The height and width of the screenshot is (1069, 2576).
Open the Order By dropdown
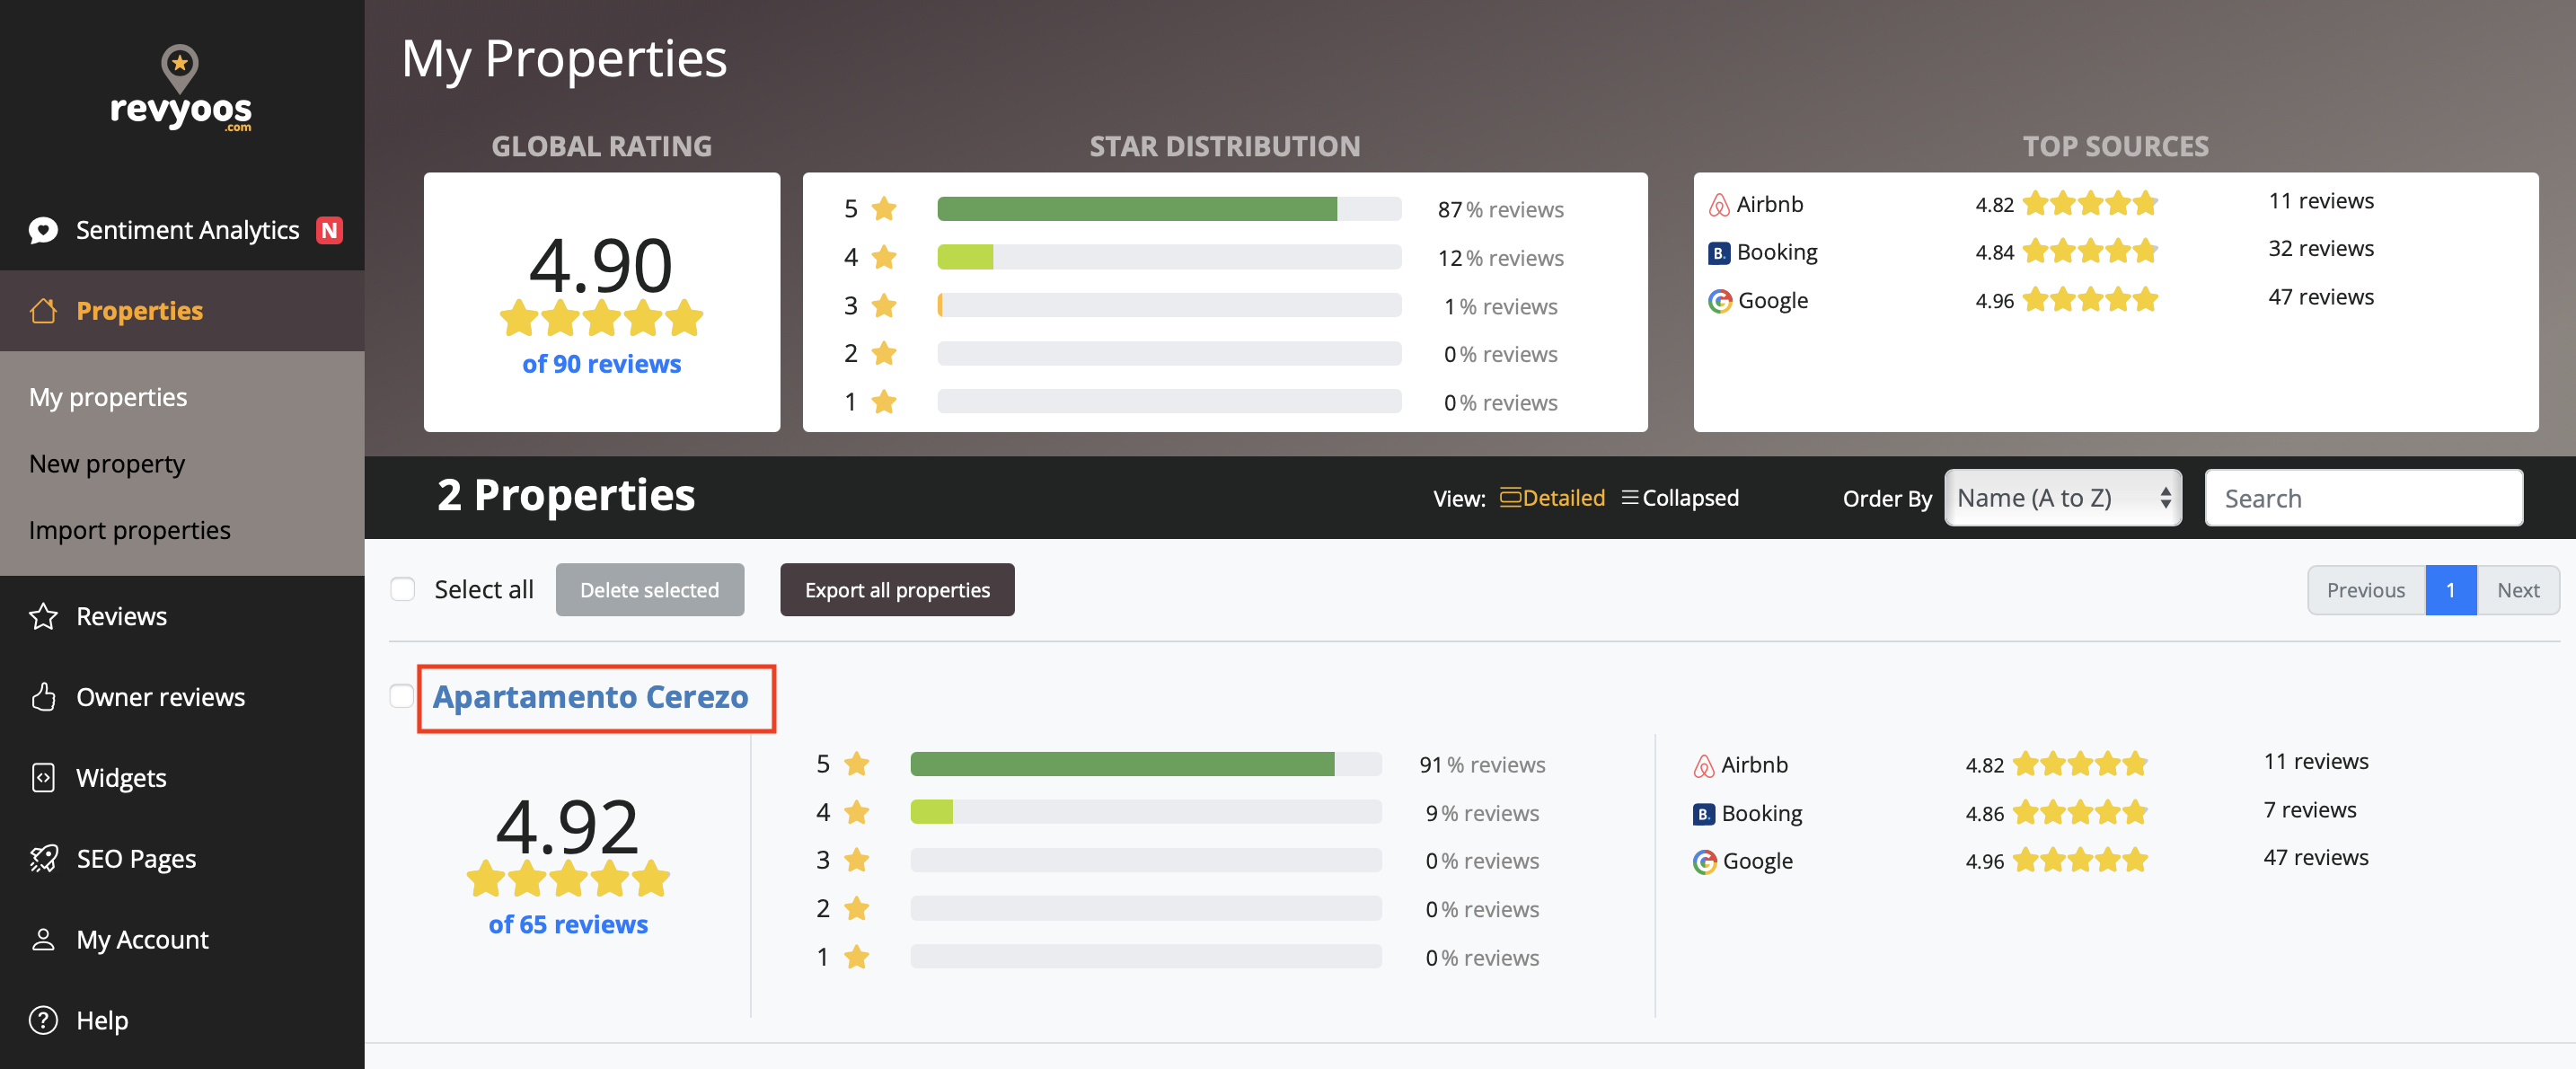pos(2062,498)
